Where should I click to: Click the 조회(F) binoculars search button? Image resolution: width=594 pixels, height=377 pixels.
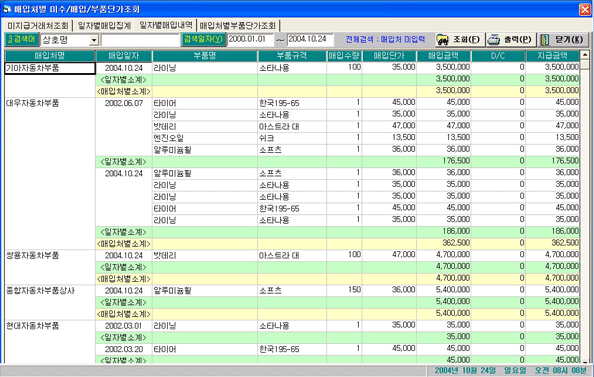tap(460, 39)
